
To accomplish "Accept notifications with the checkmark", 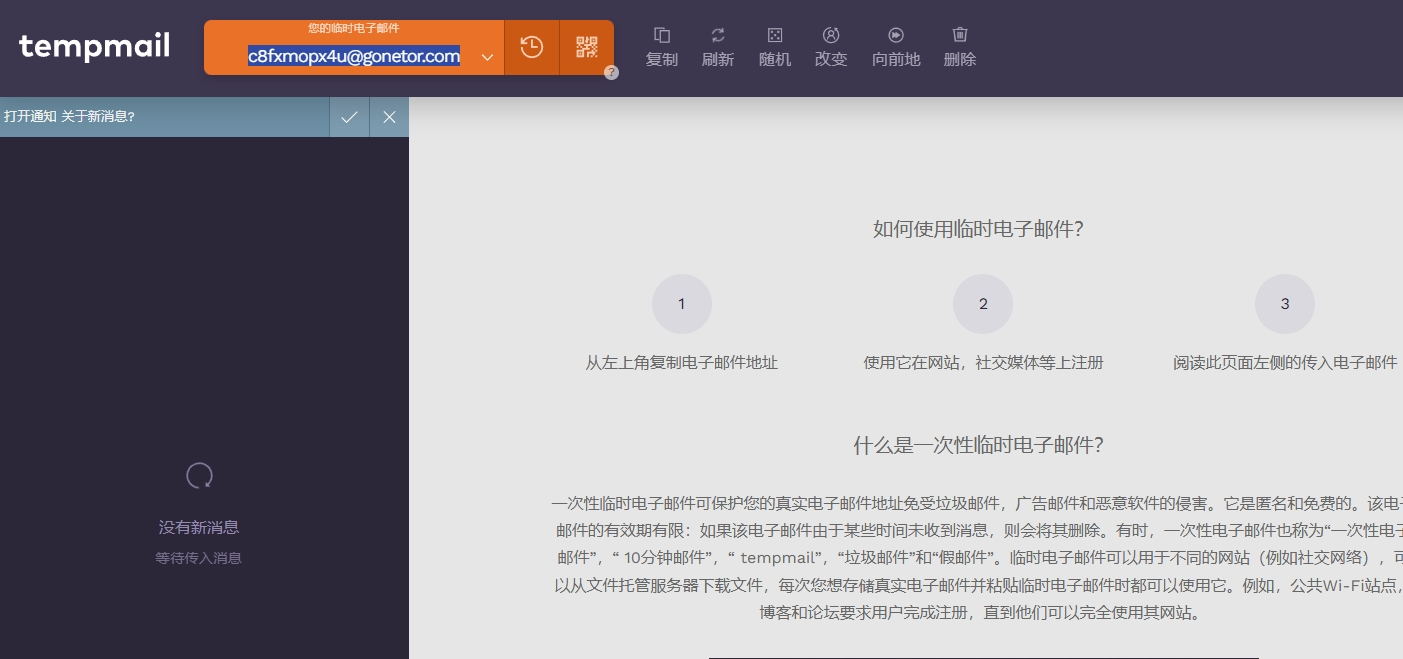I will (349, 117).
